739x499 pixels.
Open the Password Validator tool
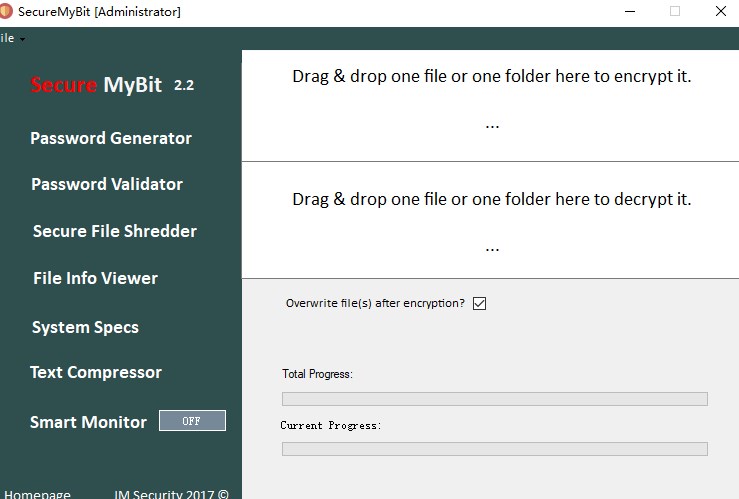point(107,184)
